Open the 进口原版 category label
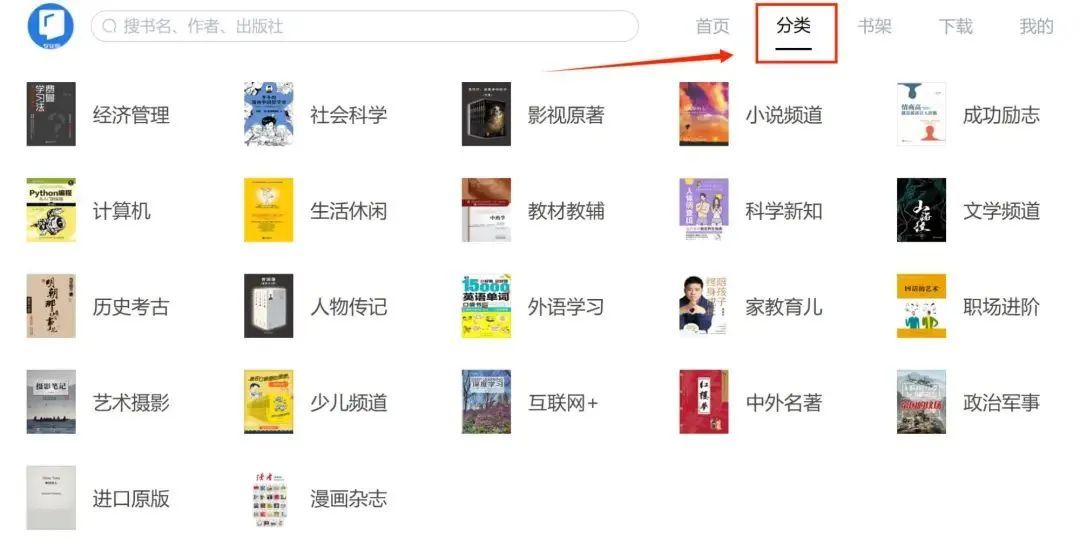The height and width of the screenshot is (551, 1080). point(132,499)
